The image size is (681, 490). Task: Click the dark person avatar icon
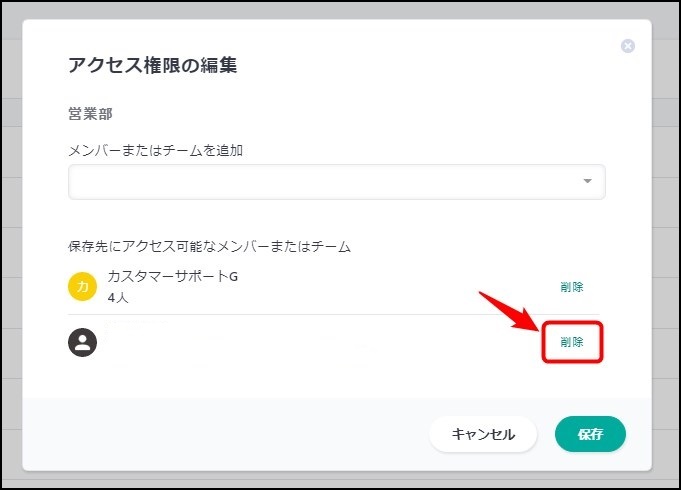tap(82, 343)
